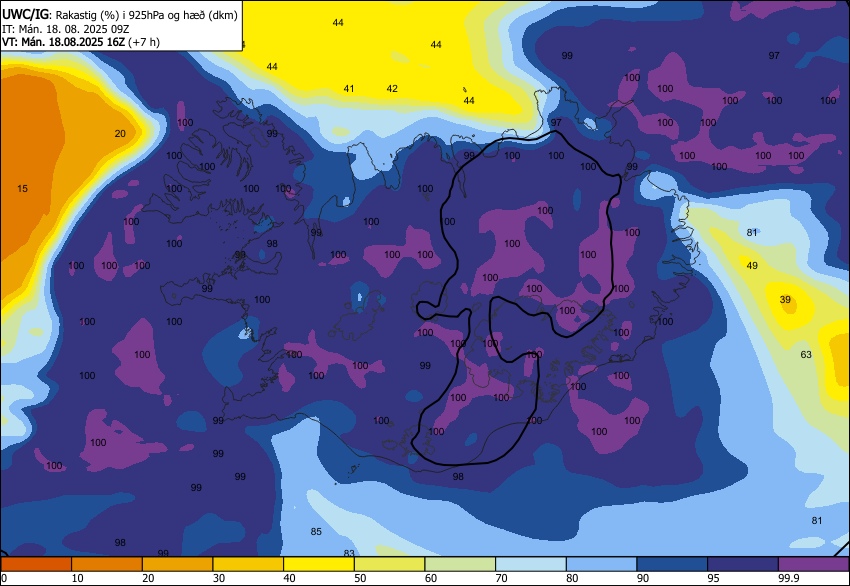The width and height of the screenshot is (850, 586).
Task: Click the legend tick label '90'
Action: [x=643, y=578]
